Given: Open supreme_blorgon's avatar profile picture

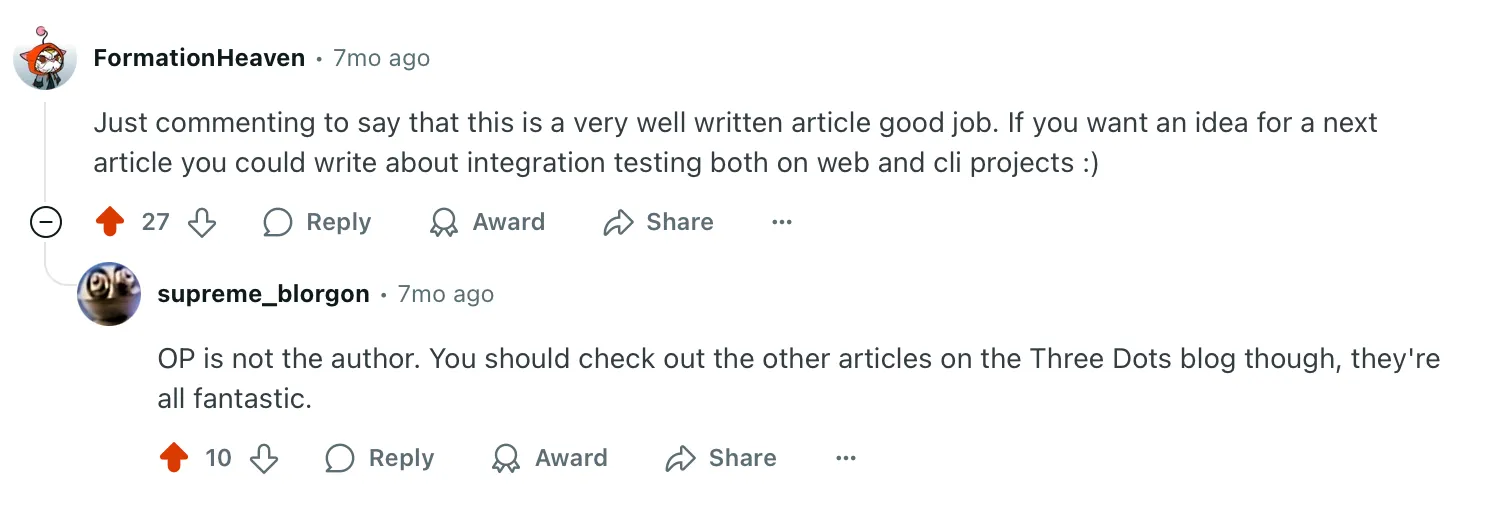Looking at the screenshot, I should tap(109, 294).
